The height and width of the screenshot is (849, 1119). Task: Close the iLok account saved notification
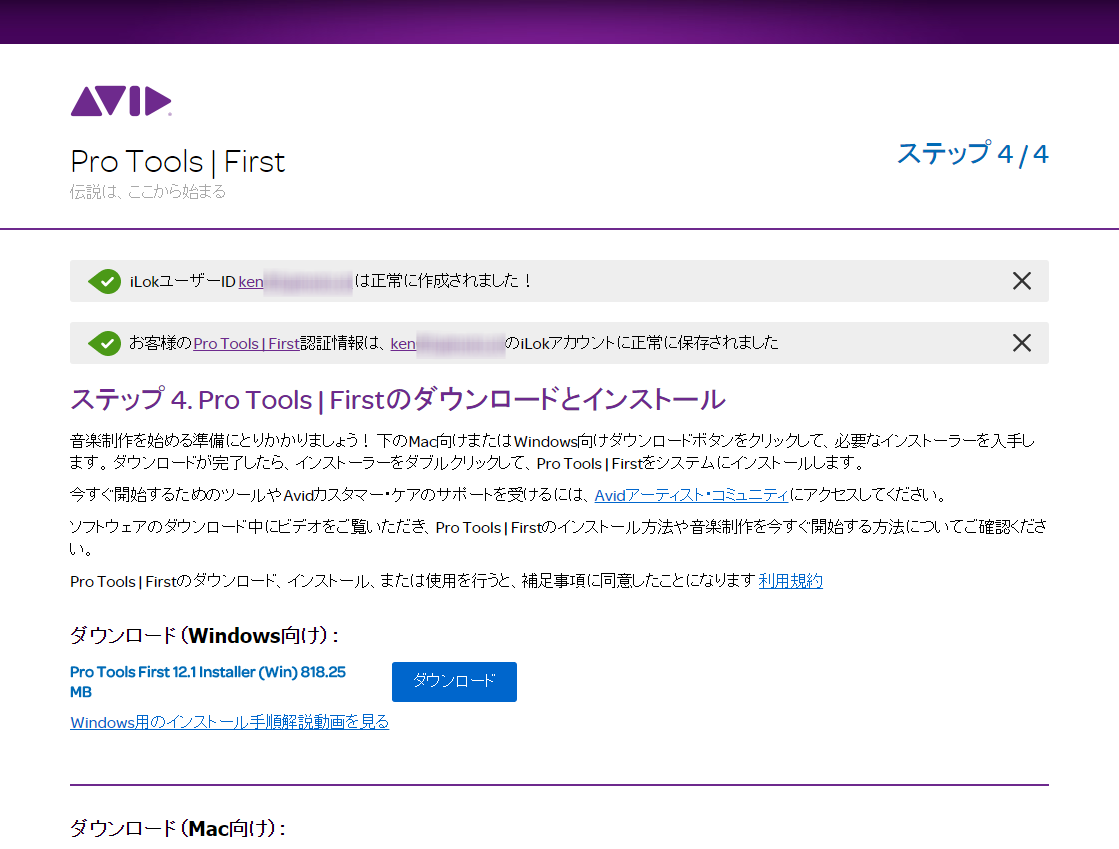[1021, 343]
